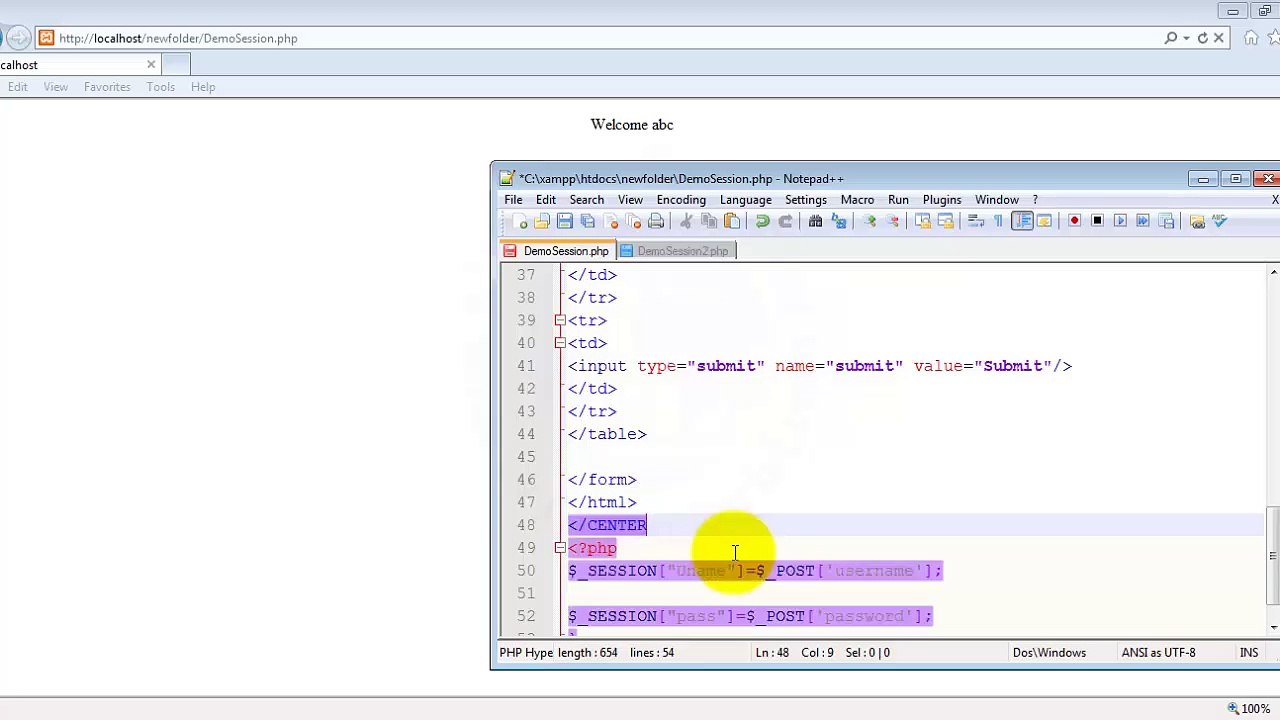
Task: Click the spell check ABC icon
Action: point(1219,221)
